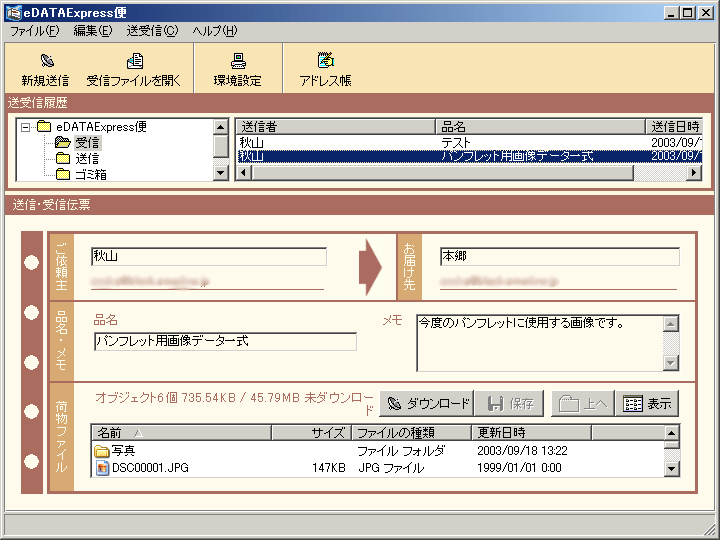This screenshot has width=720, height=540.
Task: Select the ゴミ箱 tree item label
Action: pyautogui.click(x=91, y=174)
